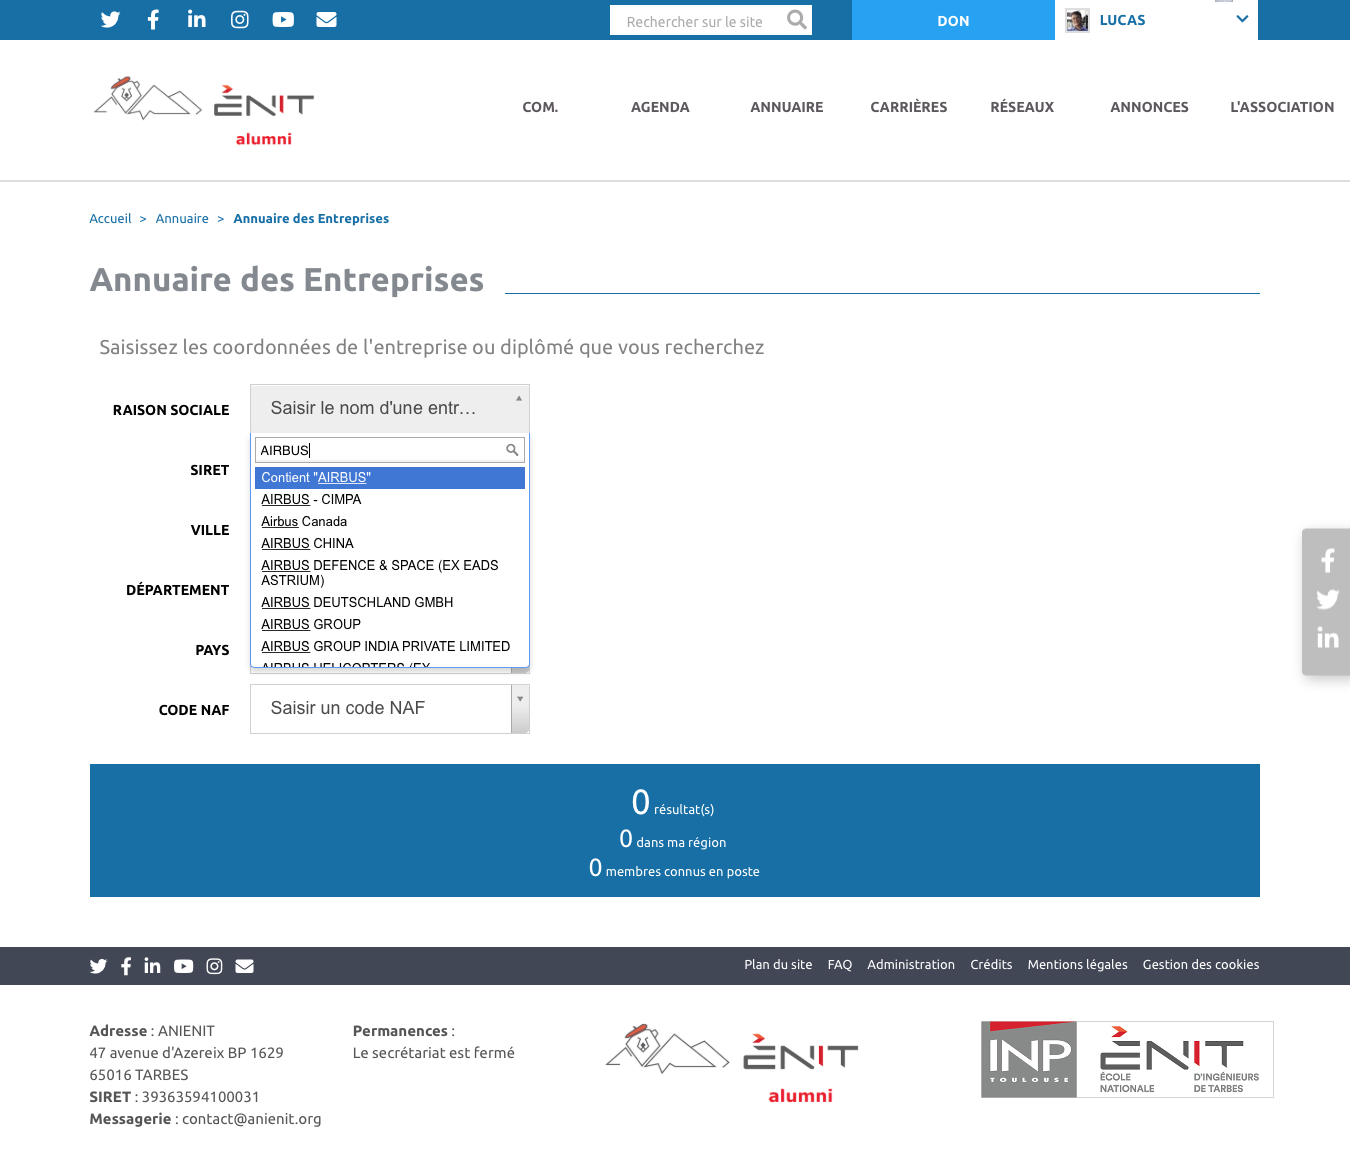Open Administration footer link
Screen dimensions: 1350x1159
coord(911,965)
